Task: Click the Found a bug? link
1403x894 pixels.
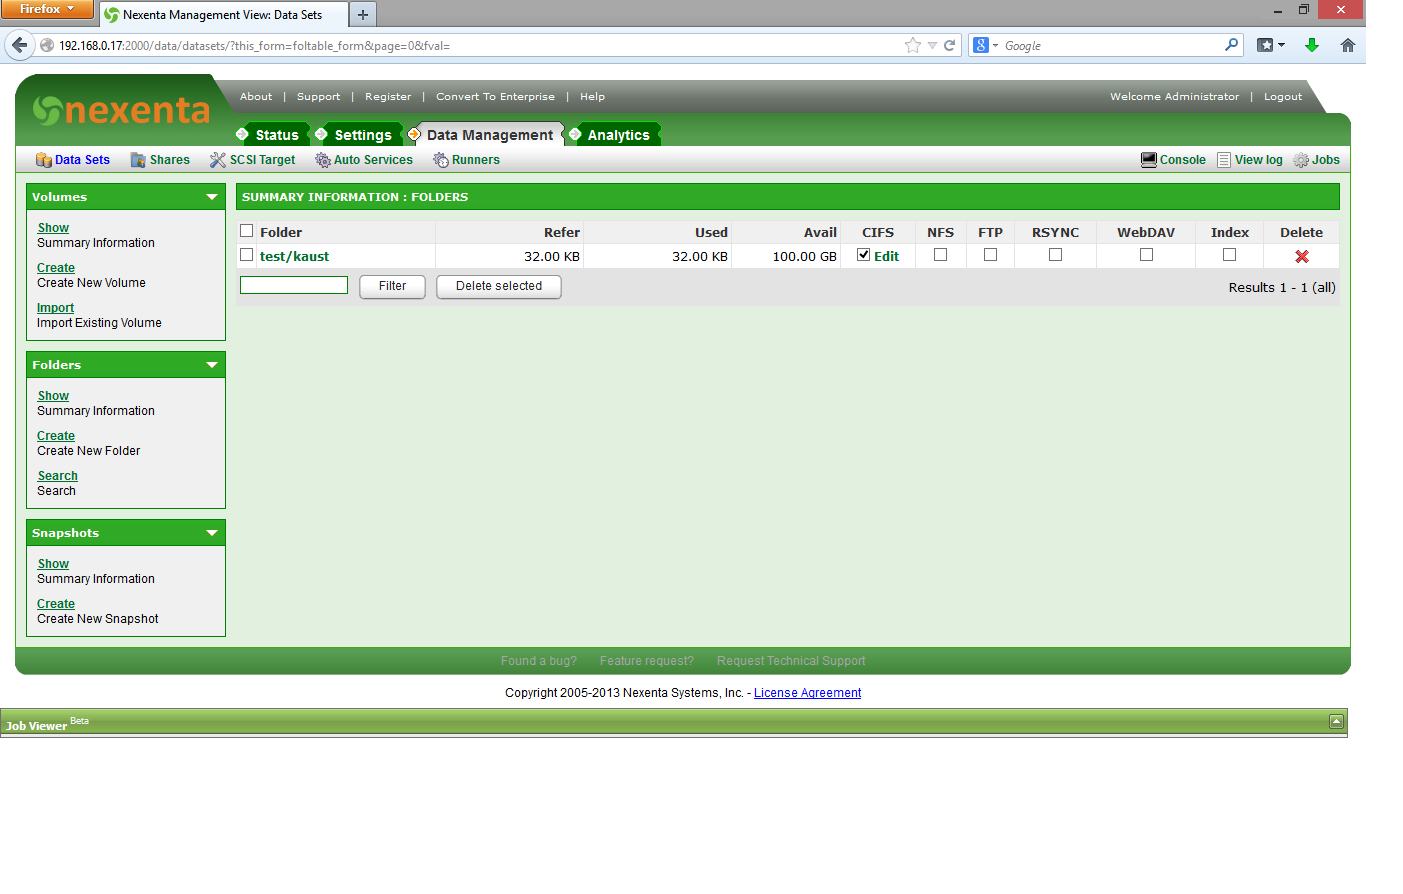Action: click(x=539, y=661)
